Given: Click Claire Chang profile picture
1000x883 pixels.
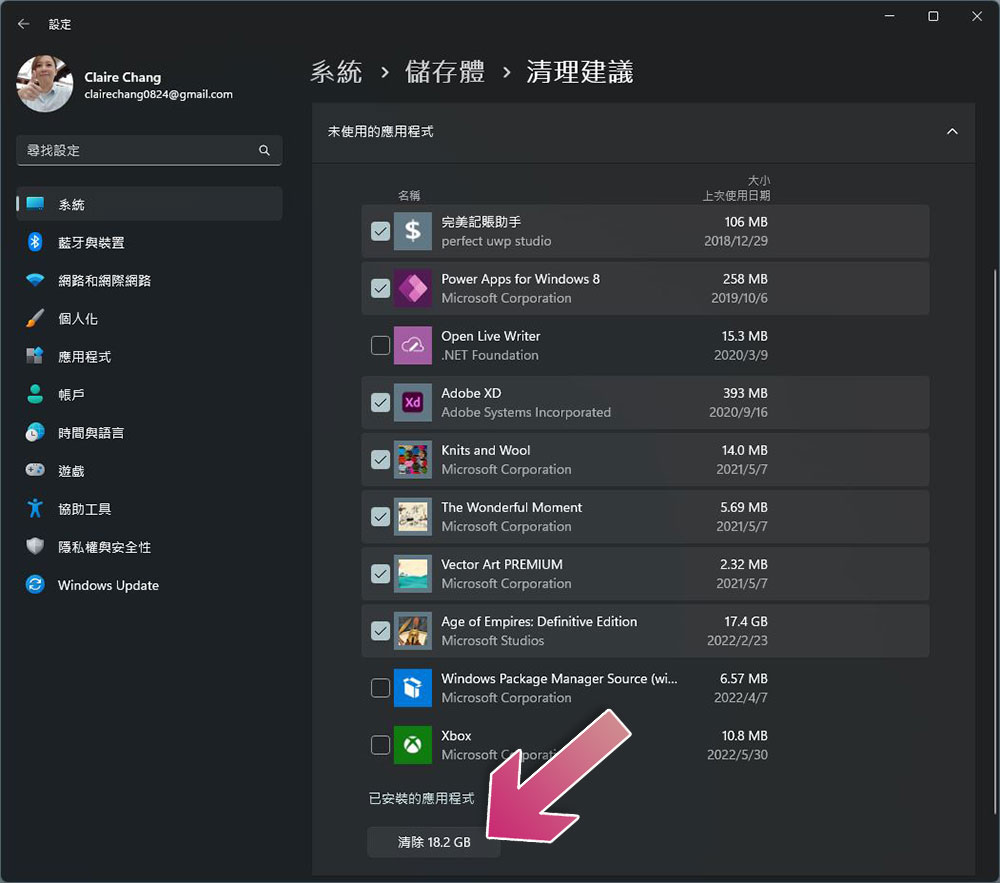Looking at the screenshot, I should click(x=45, y=84).
